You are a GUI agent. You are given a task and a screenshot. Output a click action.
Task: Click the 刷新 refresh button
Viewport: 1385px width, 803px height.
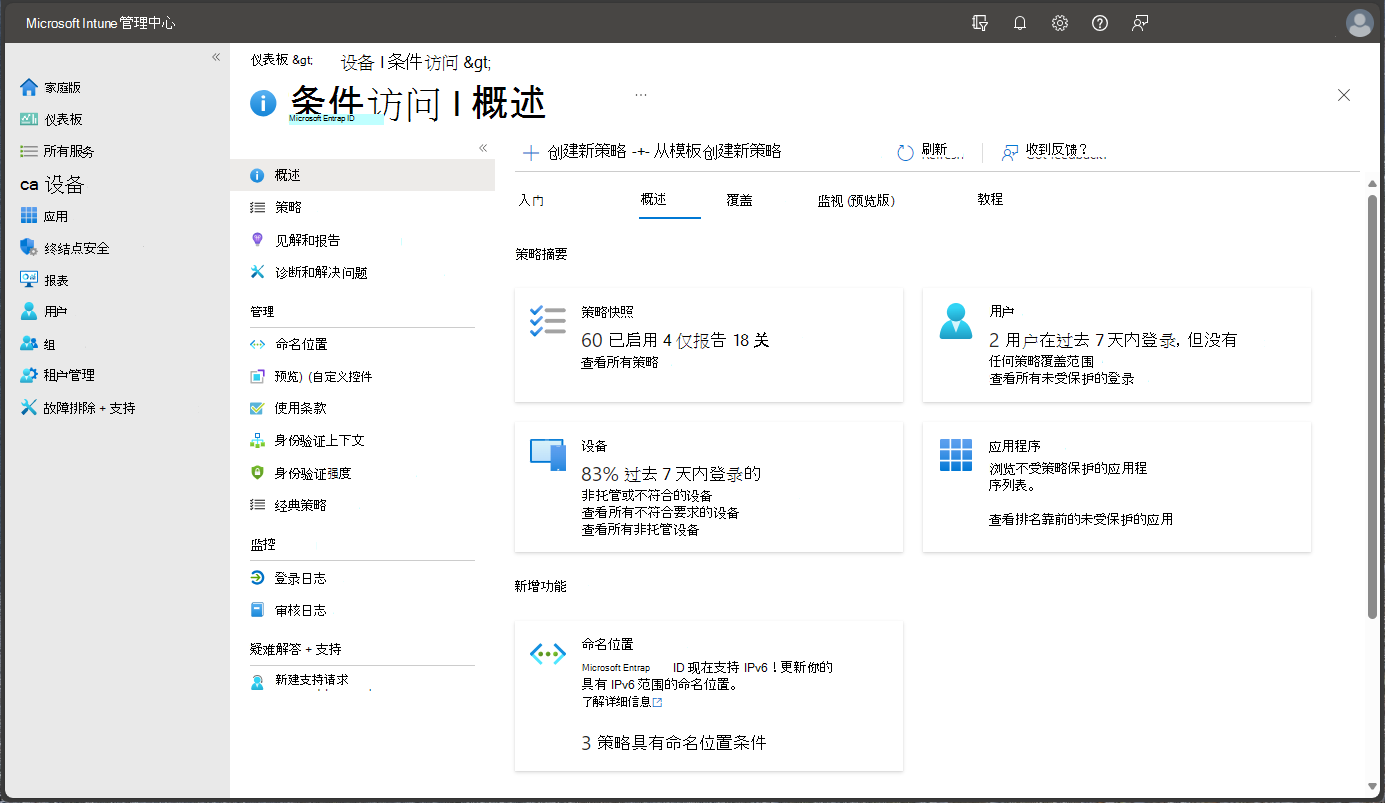[922, 151]
